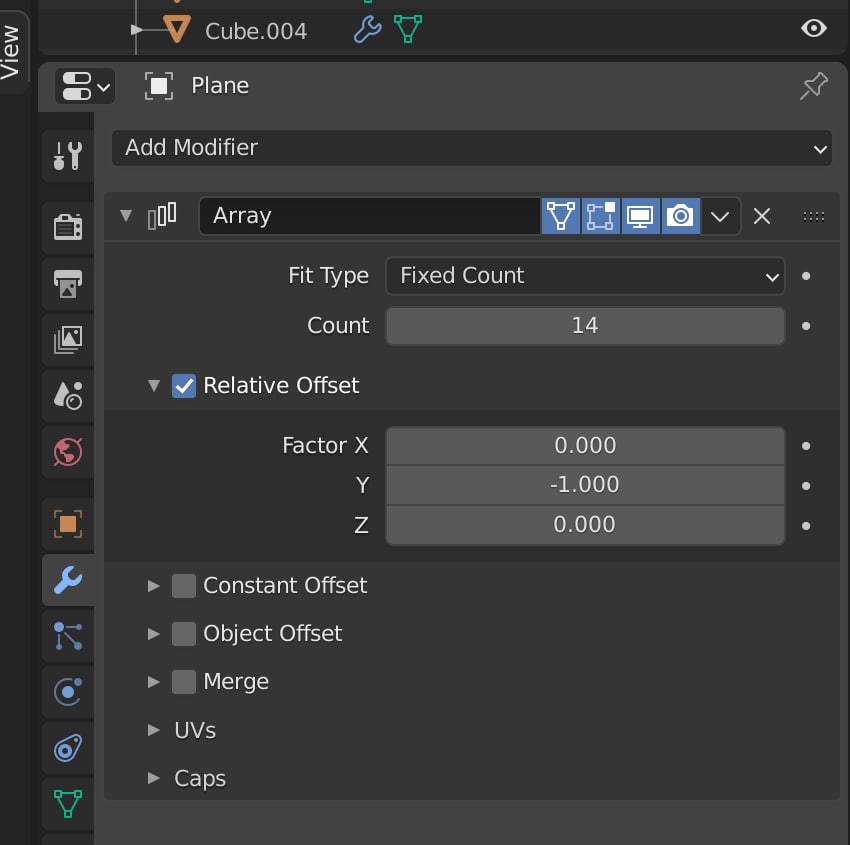Image resolution: width=850 pixels, height=845 pixels.
Task: Click Cube.004 mesh data icon
Action: click(408, 29)
